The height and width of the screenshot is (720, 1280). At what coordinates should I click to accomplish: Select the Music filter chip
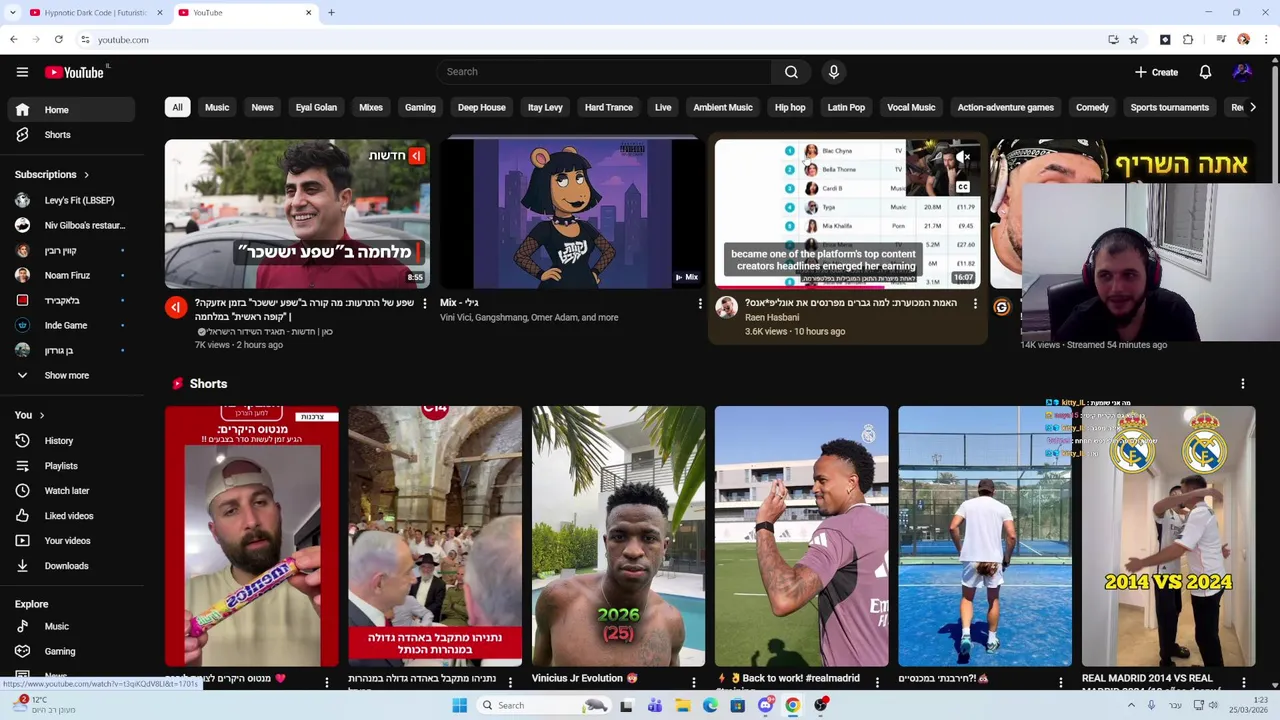[217, 107]
